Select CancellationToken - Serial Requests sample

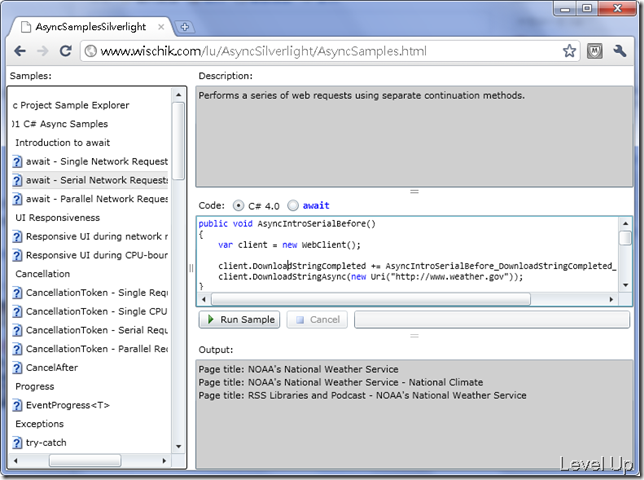[97, 330]
